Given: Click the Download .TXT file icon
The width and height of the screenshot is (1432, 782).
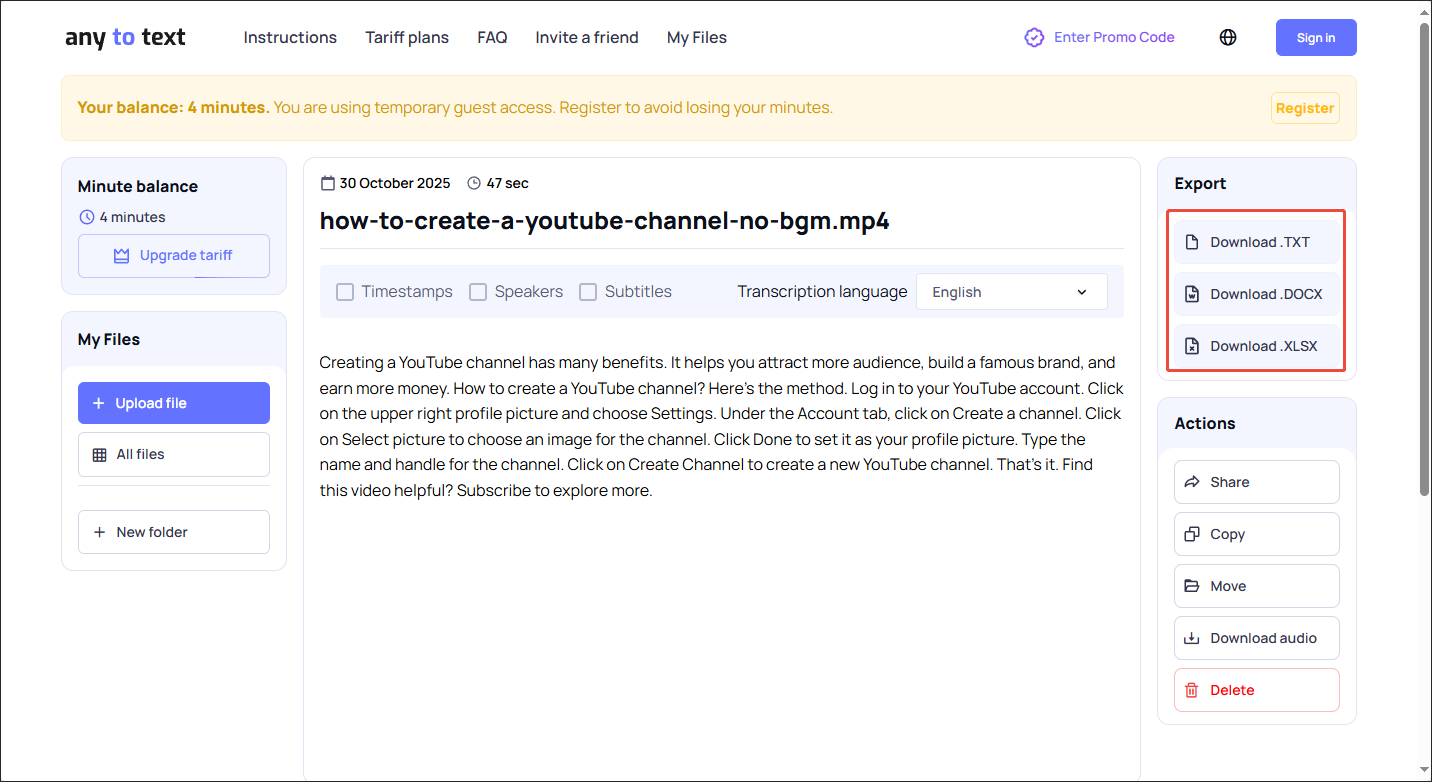Looking at the screenshot, I should (1191, 242).
